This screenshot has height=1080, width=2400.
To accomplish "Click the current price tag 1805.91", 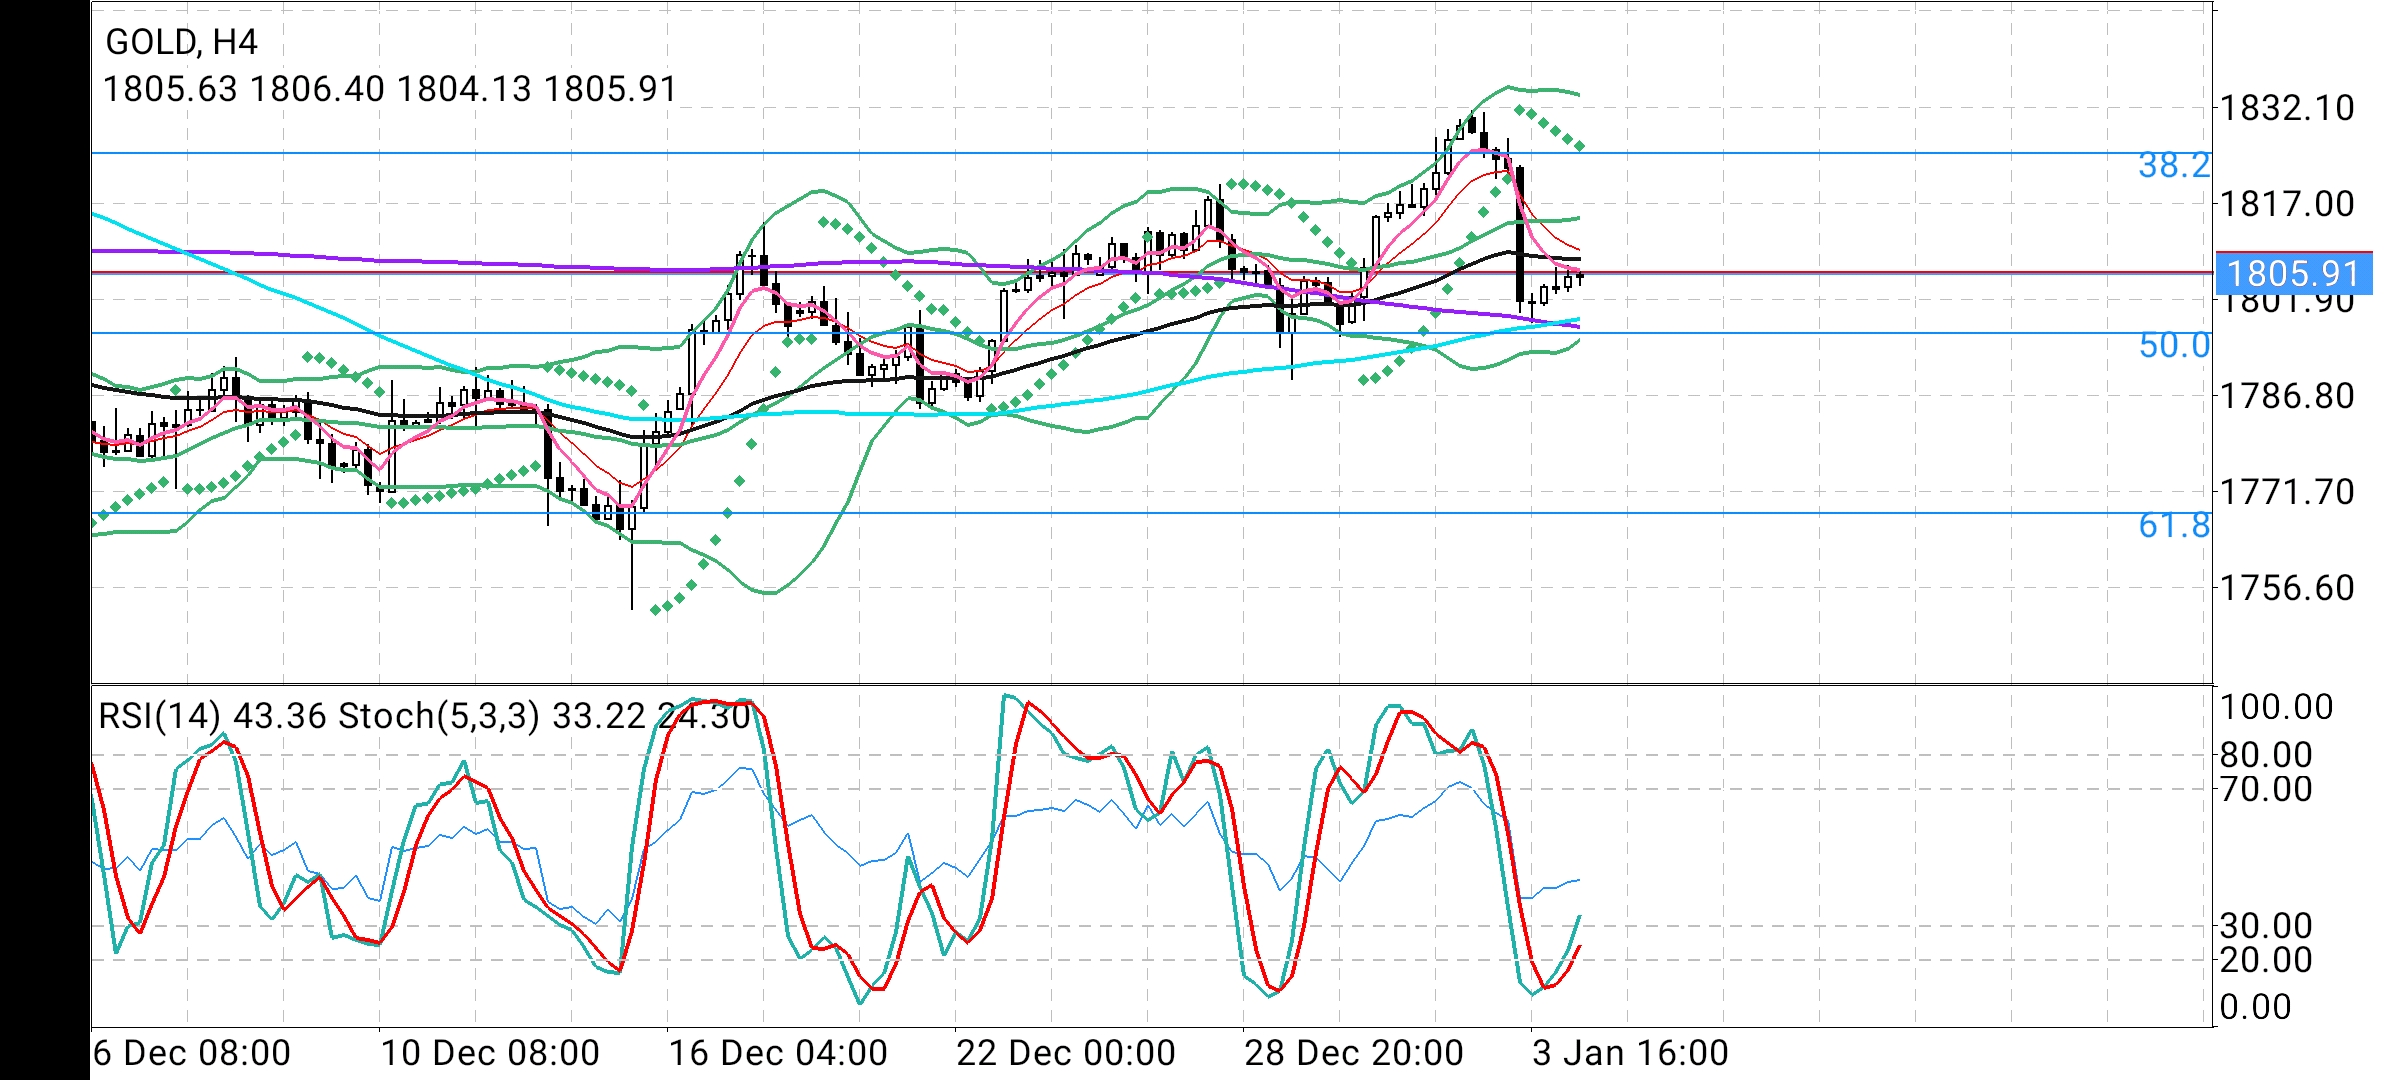I will coord(2294,273).
